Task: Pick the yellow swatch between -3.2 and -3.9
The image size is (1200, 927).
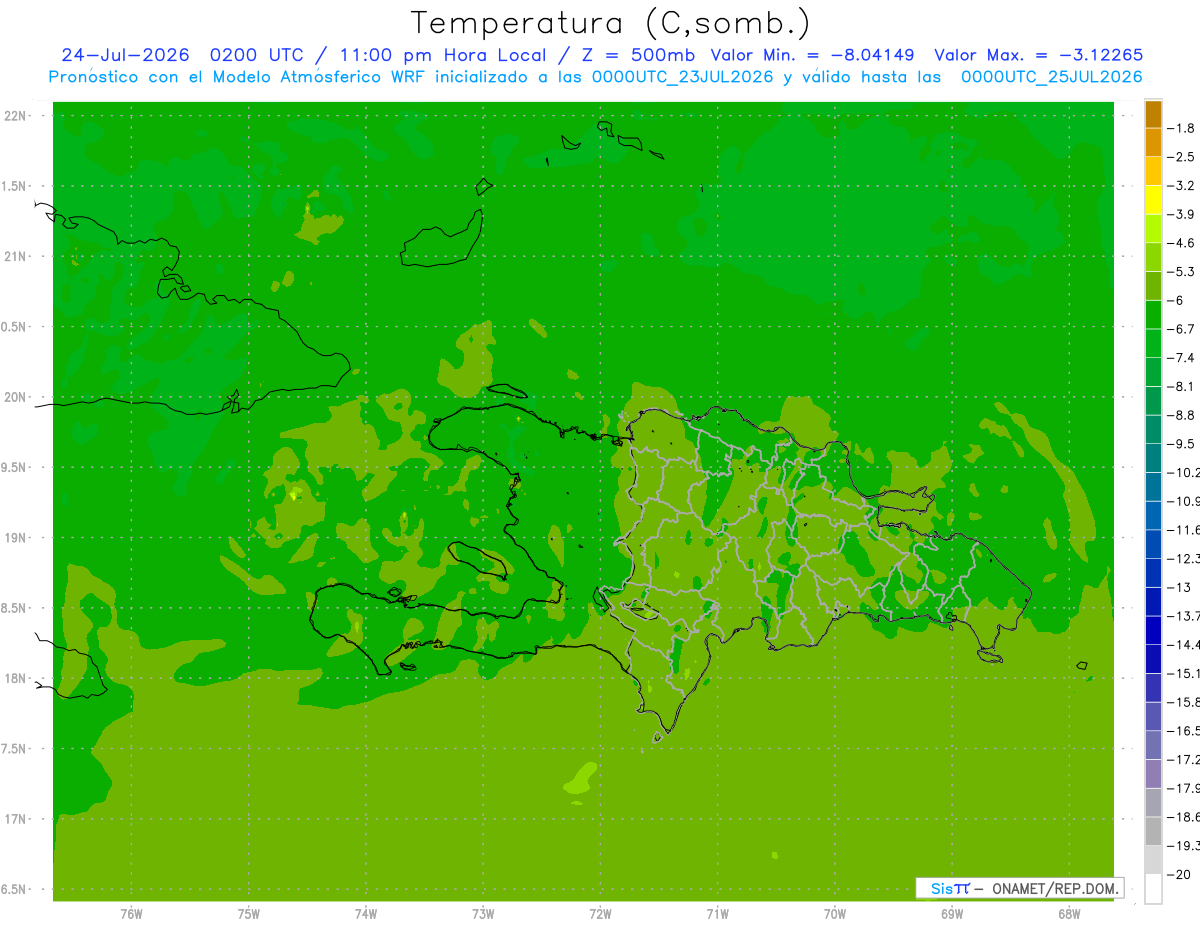Action: [x=1153, y=200]
